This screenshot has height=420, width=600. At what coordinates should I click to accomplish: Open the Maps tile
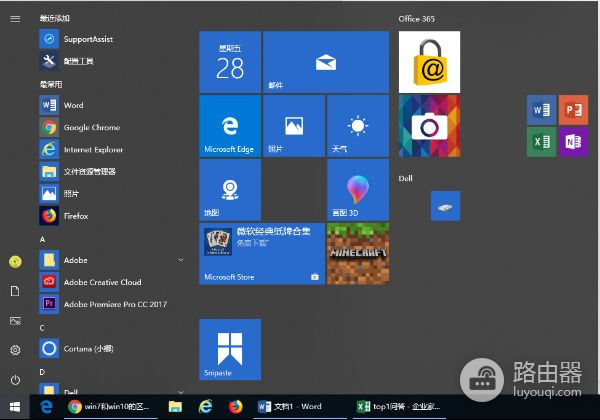229,189
